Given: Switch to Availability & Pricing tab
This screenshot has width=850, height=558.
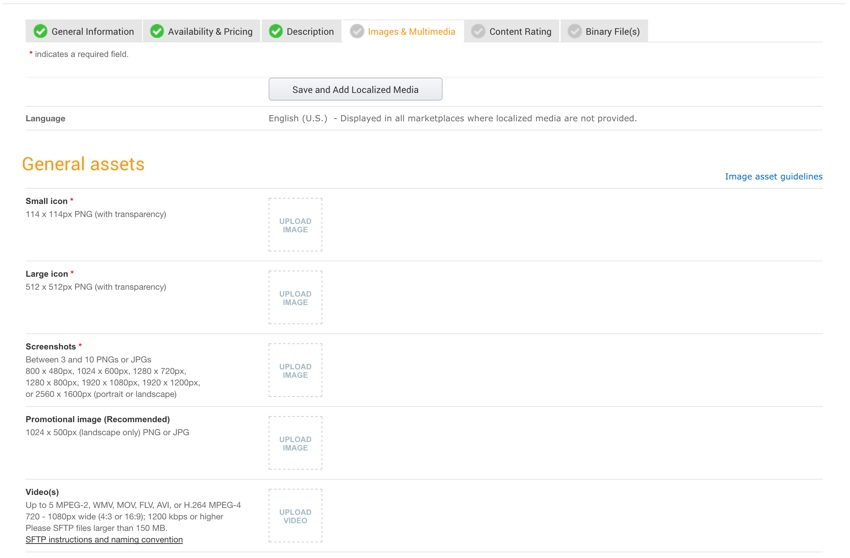Looking at the screenshot, I should pos(202,31).
